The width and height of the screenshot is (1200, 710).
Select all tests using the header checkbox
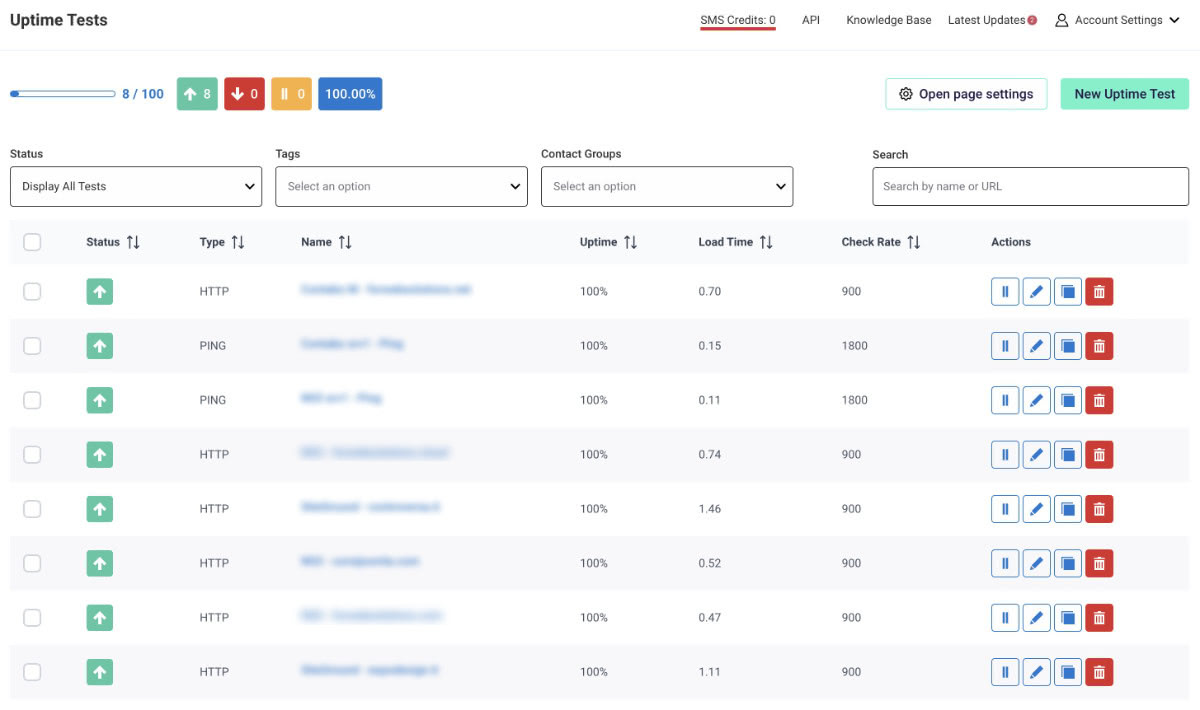coord(31,242)
